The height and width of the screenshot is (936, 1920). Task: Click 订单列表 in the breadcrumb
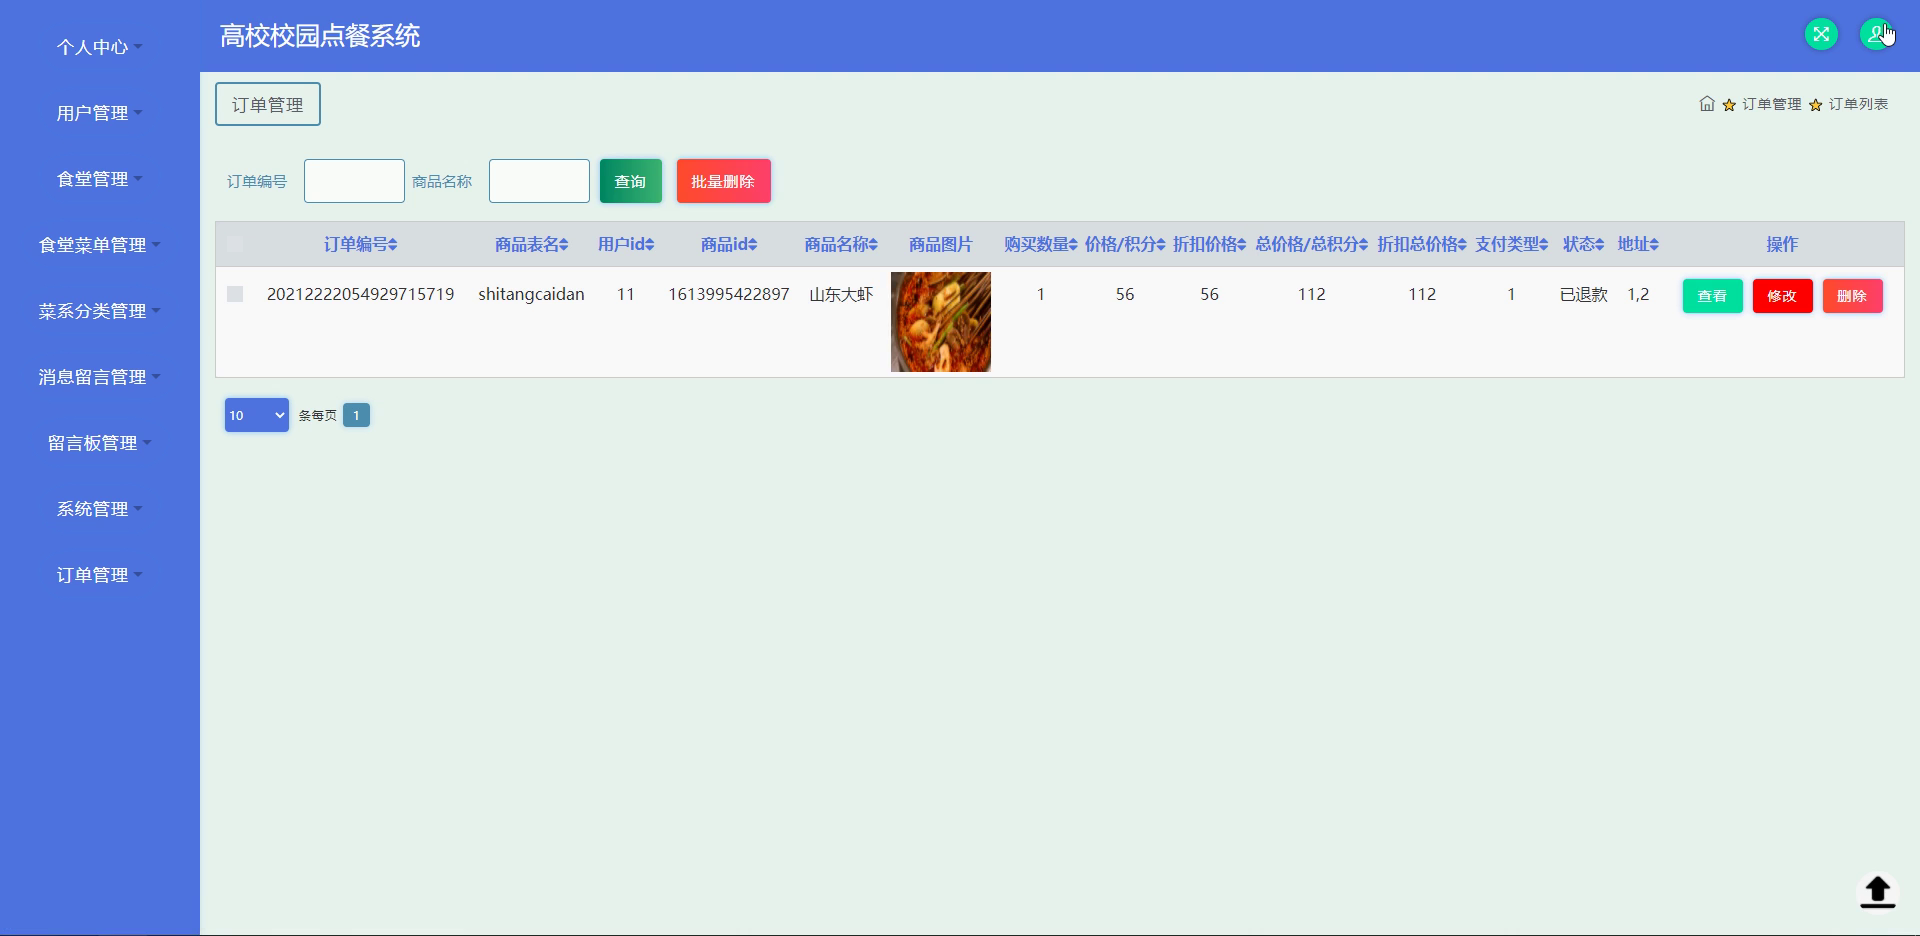pyautogui.click(x=1858, y=104)
